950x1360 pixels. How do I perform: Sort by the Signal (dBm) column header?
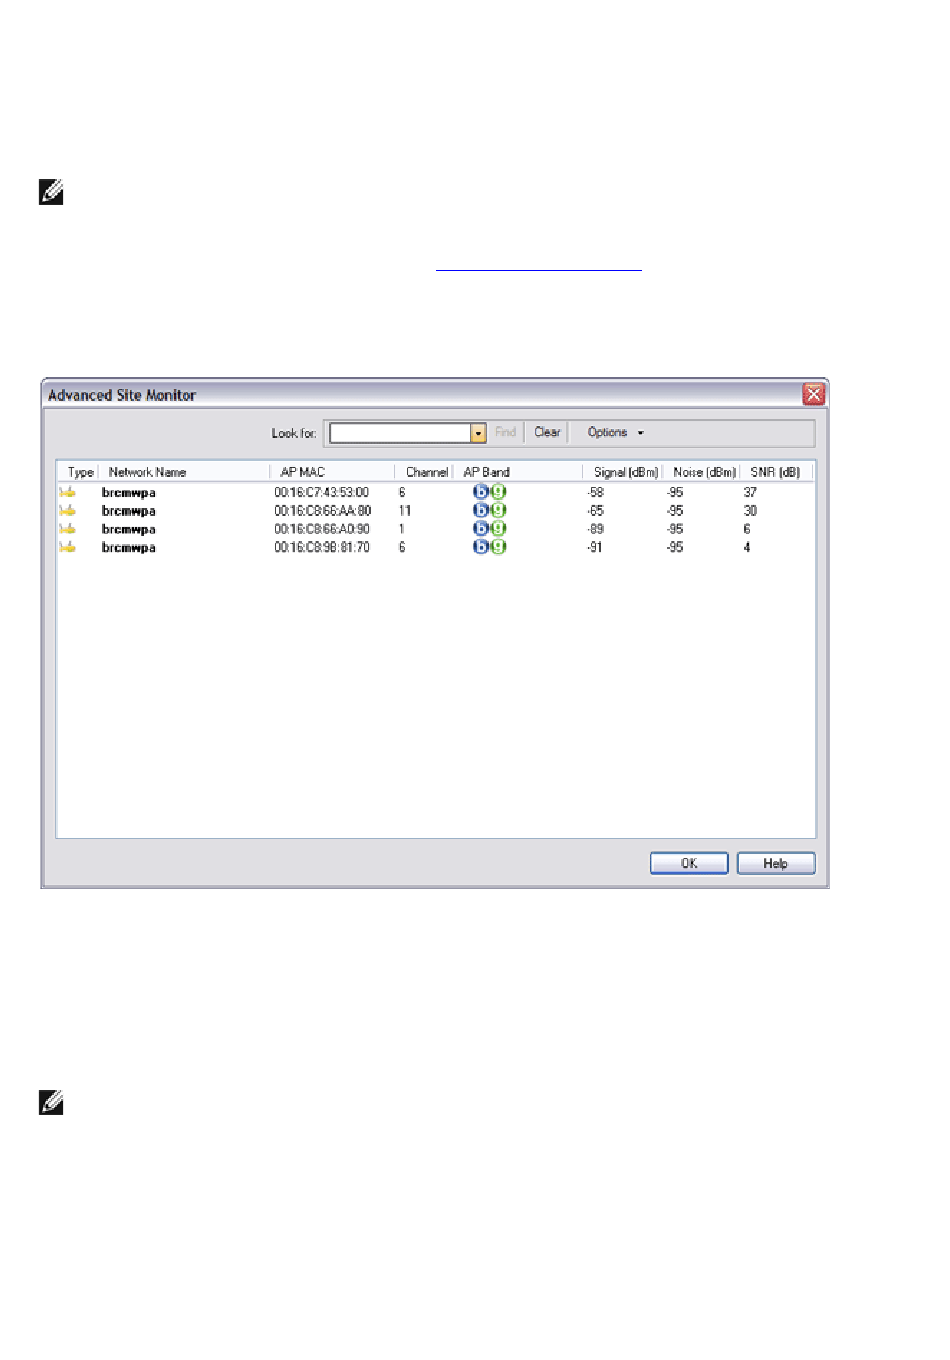[x=625, y=472]
